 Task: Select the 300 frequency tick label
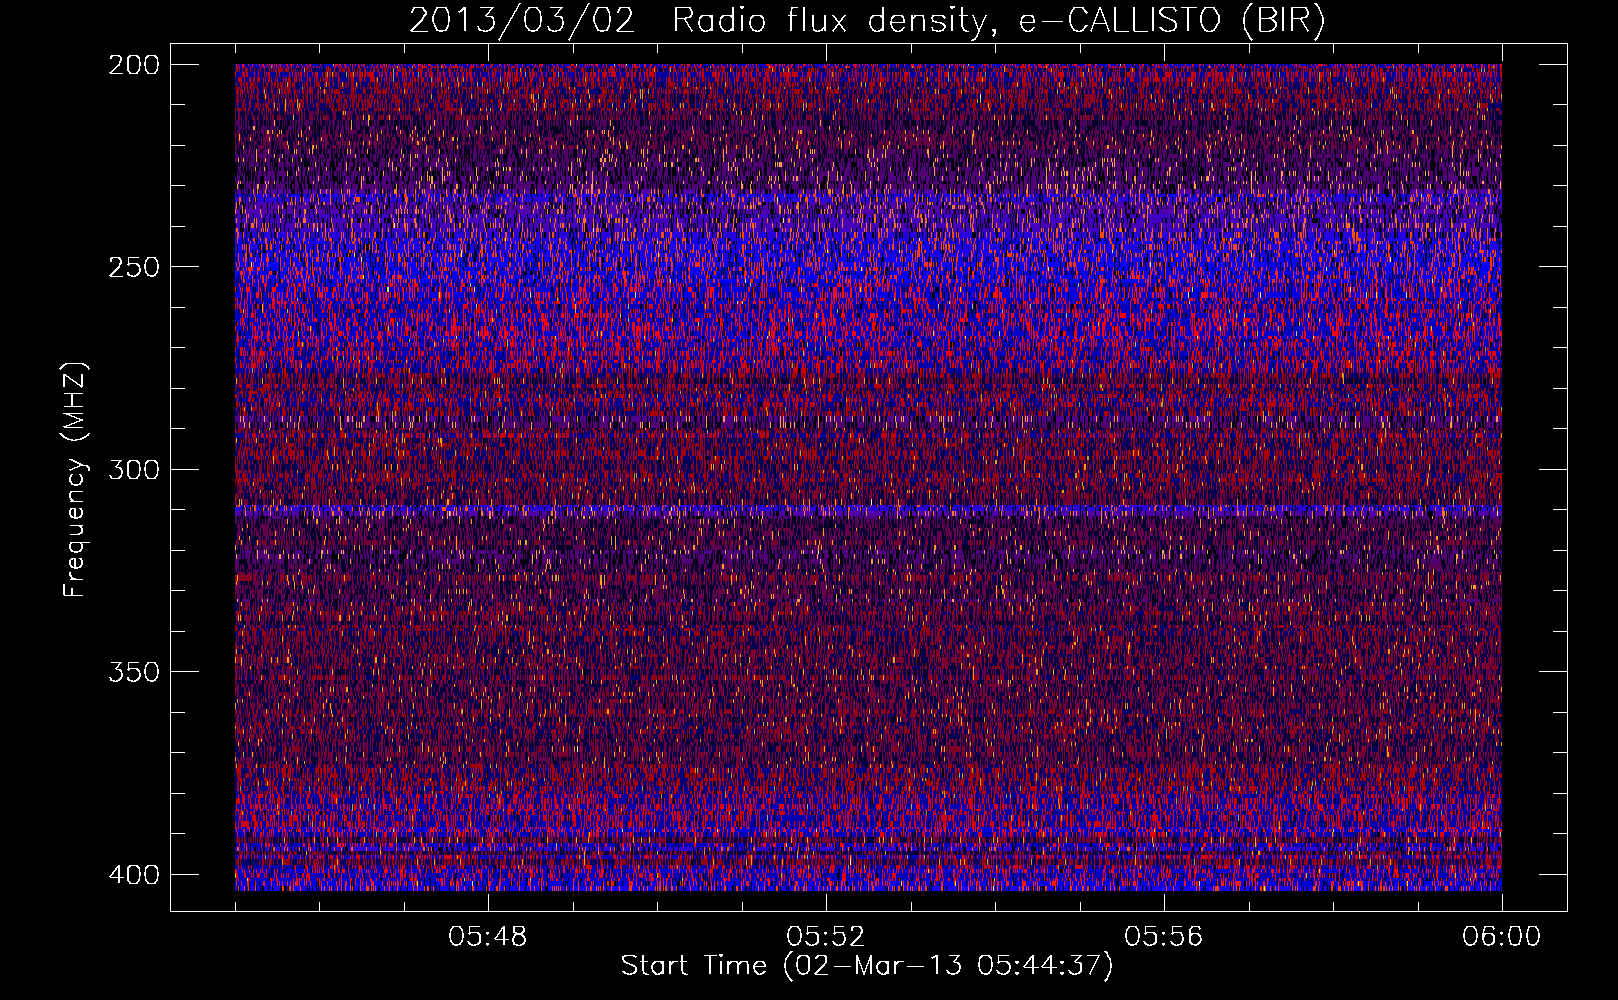coord(133,470)
